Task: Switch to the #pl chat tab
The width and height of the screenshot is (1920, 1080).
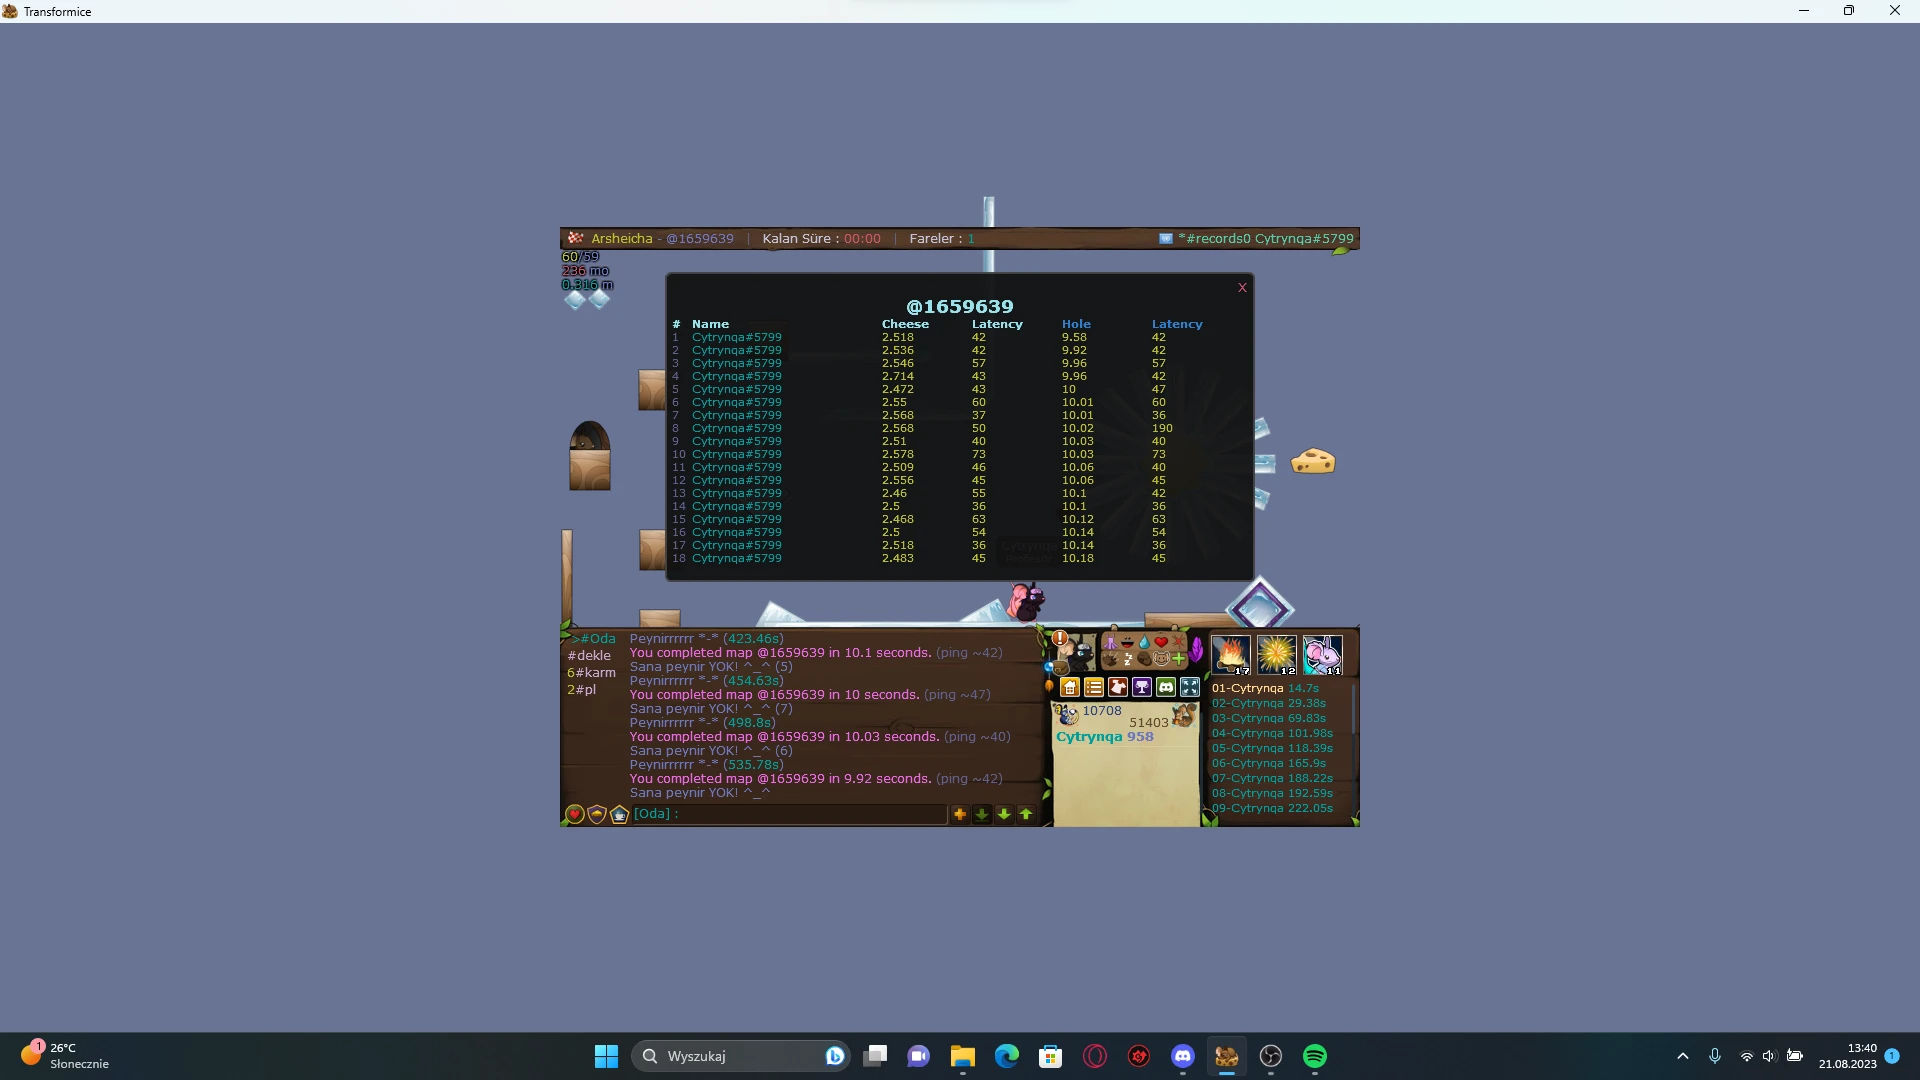Action: click(x=581, y=690)
